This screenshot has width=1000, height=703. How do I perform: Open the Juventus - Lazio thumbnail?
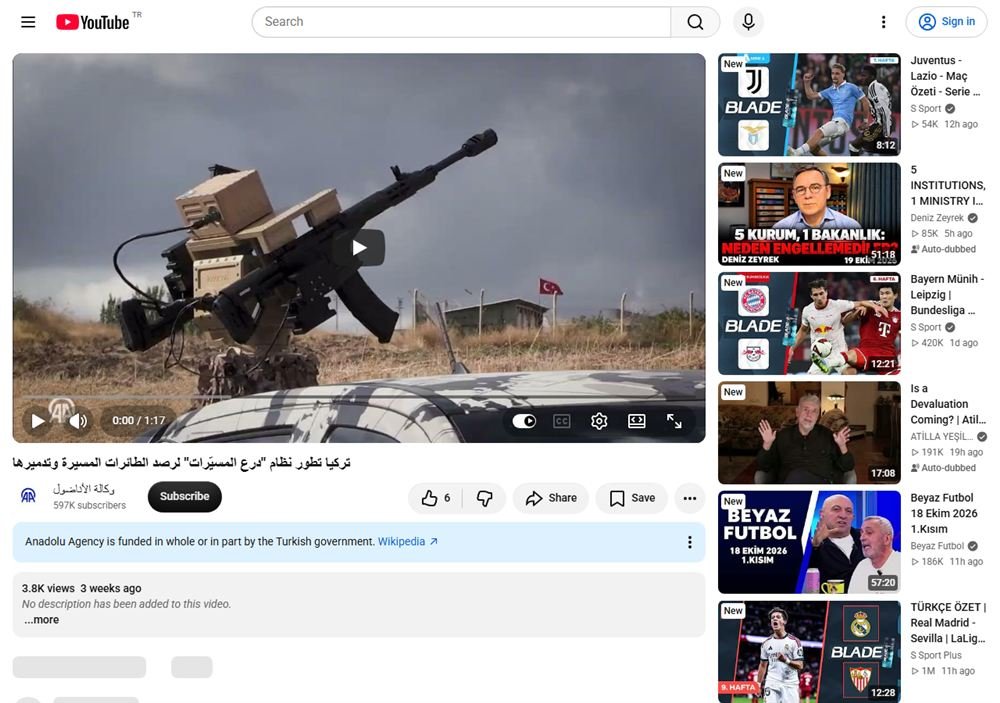pos(809,105)
